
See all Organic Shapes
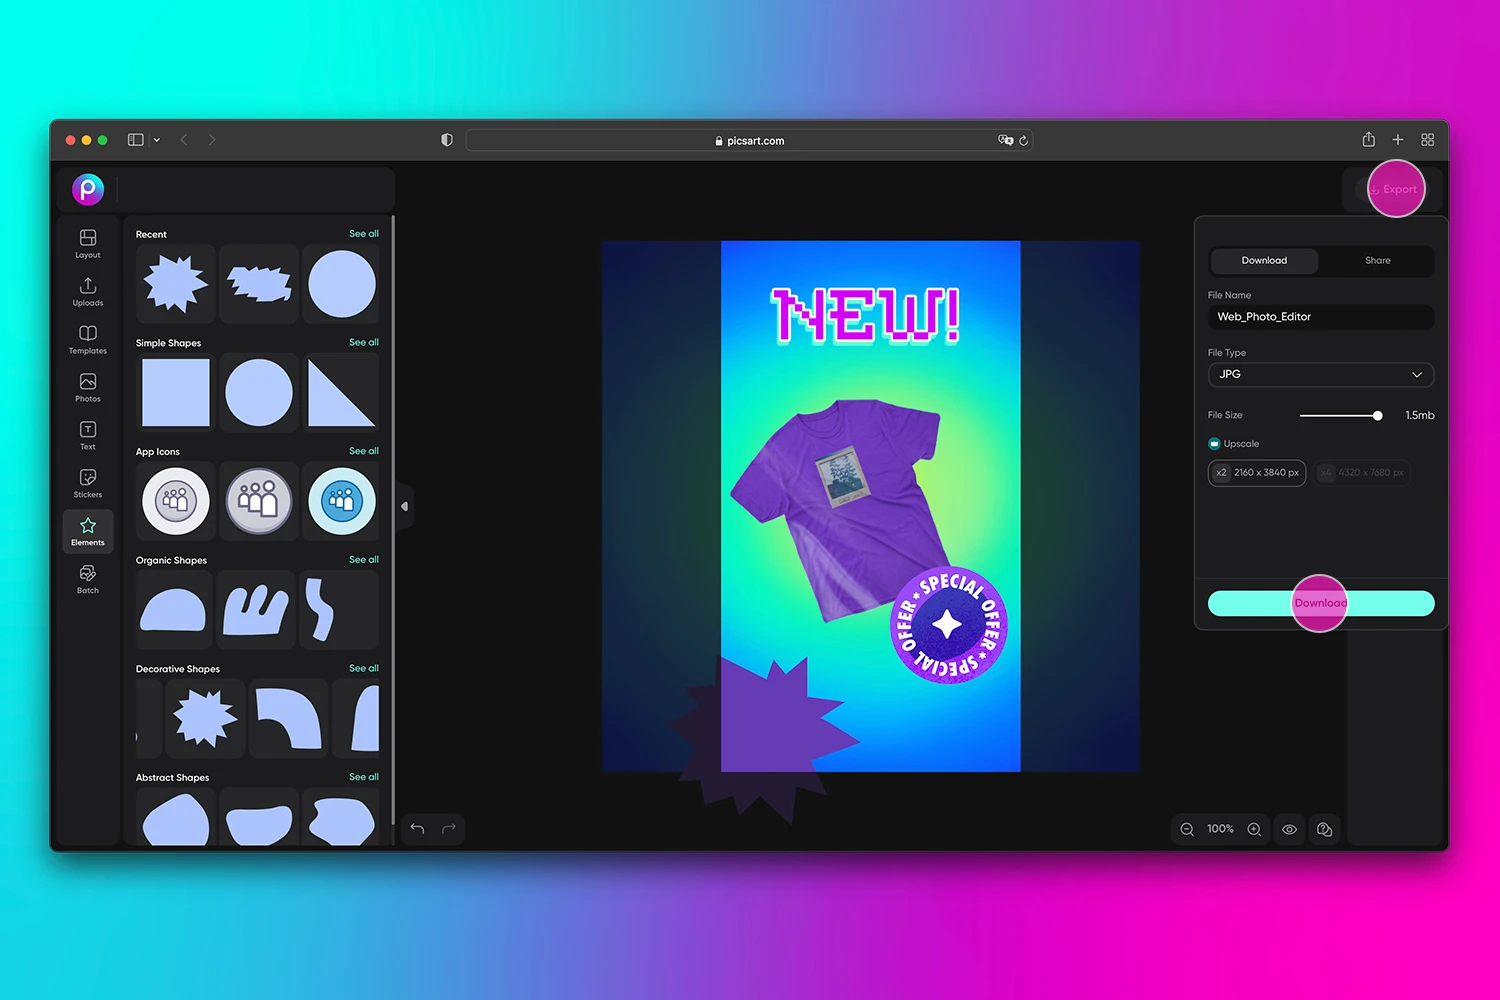click(x=363, y=559)
